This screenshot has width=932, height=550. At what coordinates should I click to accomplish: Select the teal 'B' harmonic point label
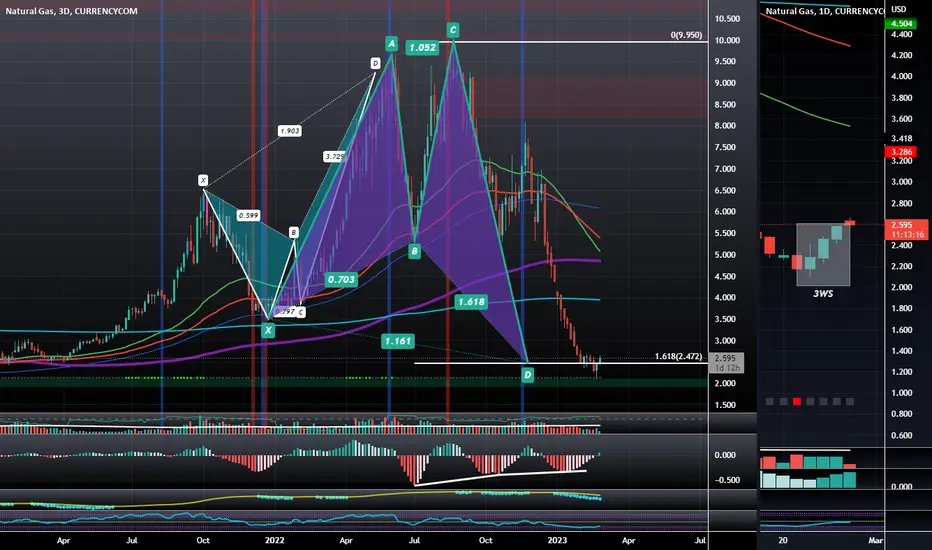[x=414, y=251]
